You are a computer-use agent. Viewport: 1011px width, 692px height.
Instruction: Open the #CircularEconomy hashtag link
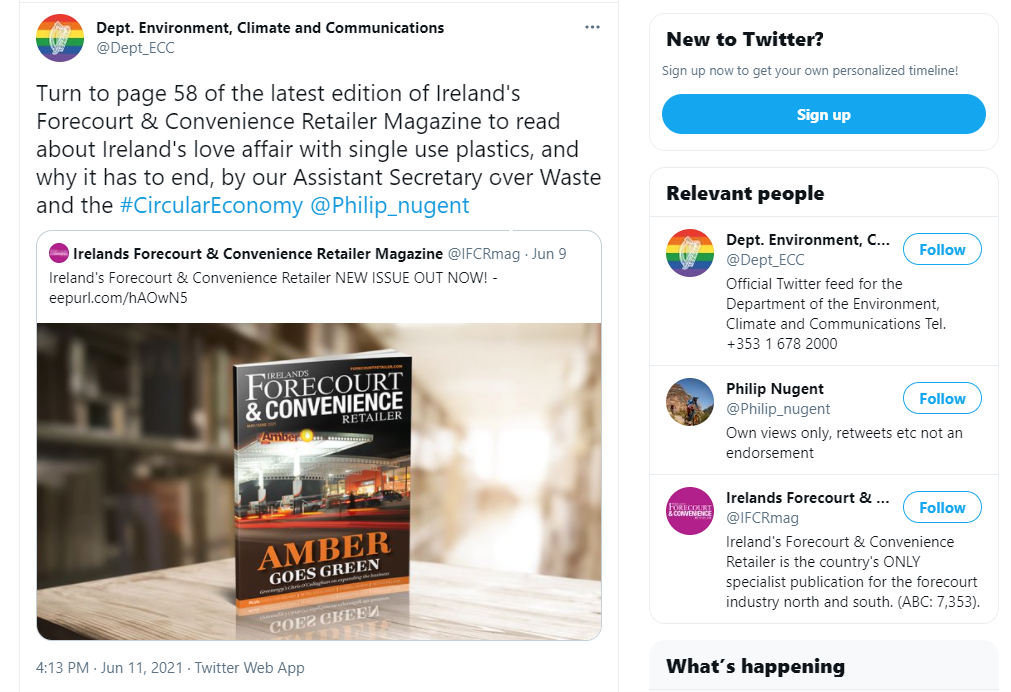(211, 206)
